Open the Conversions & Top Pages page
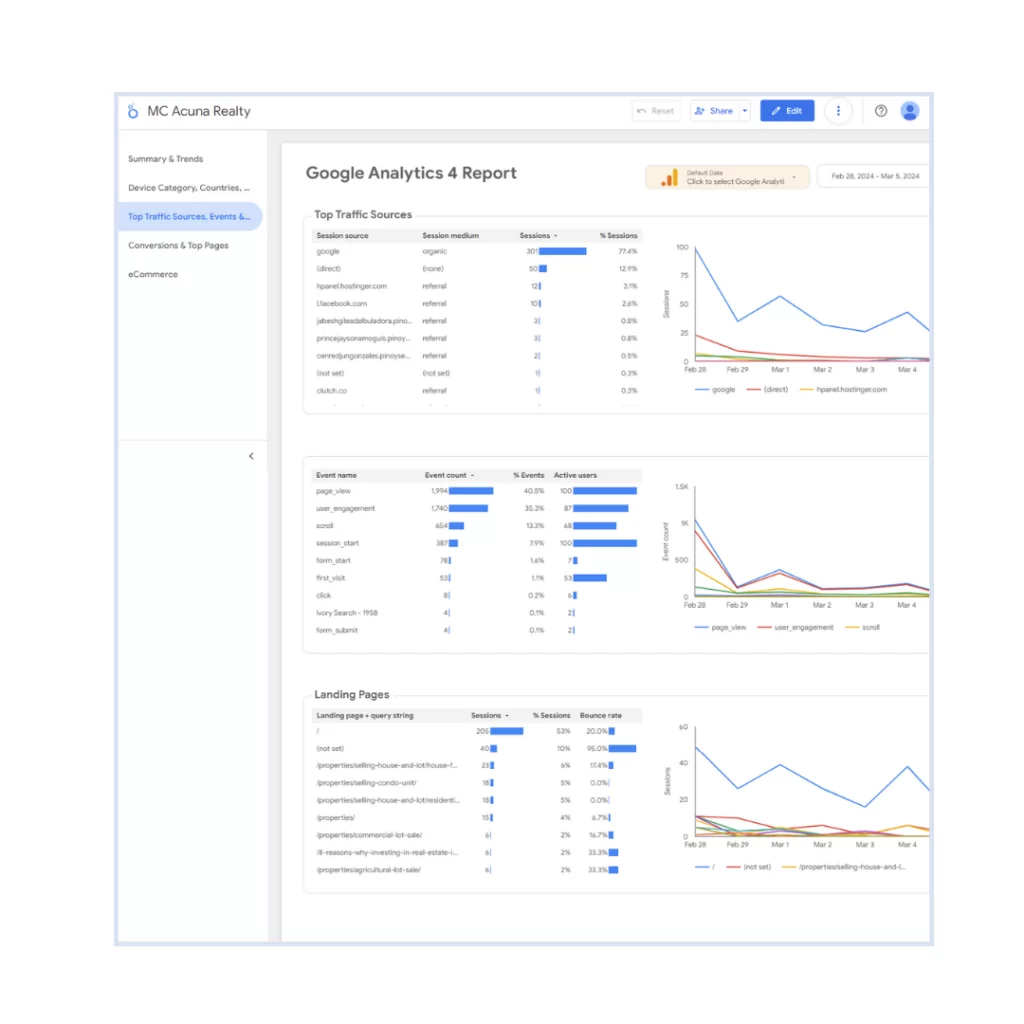 pos(178,246)
